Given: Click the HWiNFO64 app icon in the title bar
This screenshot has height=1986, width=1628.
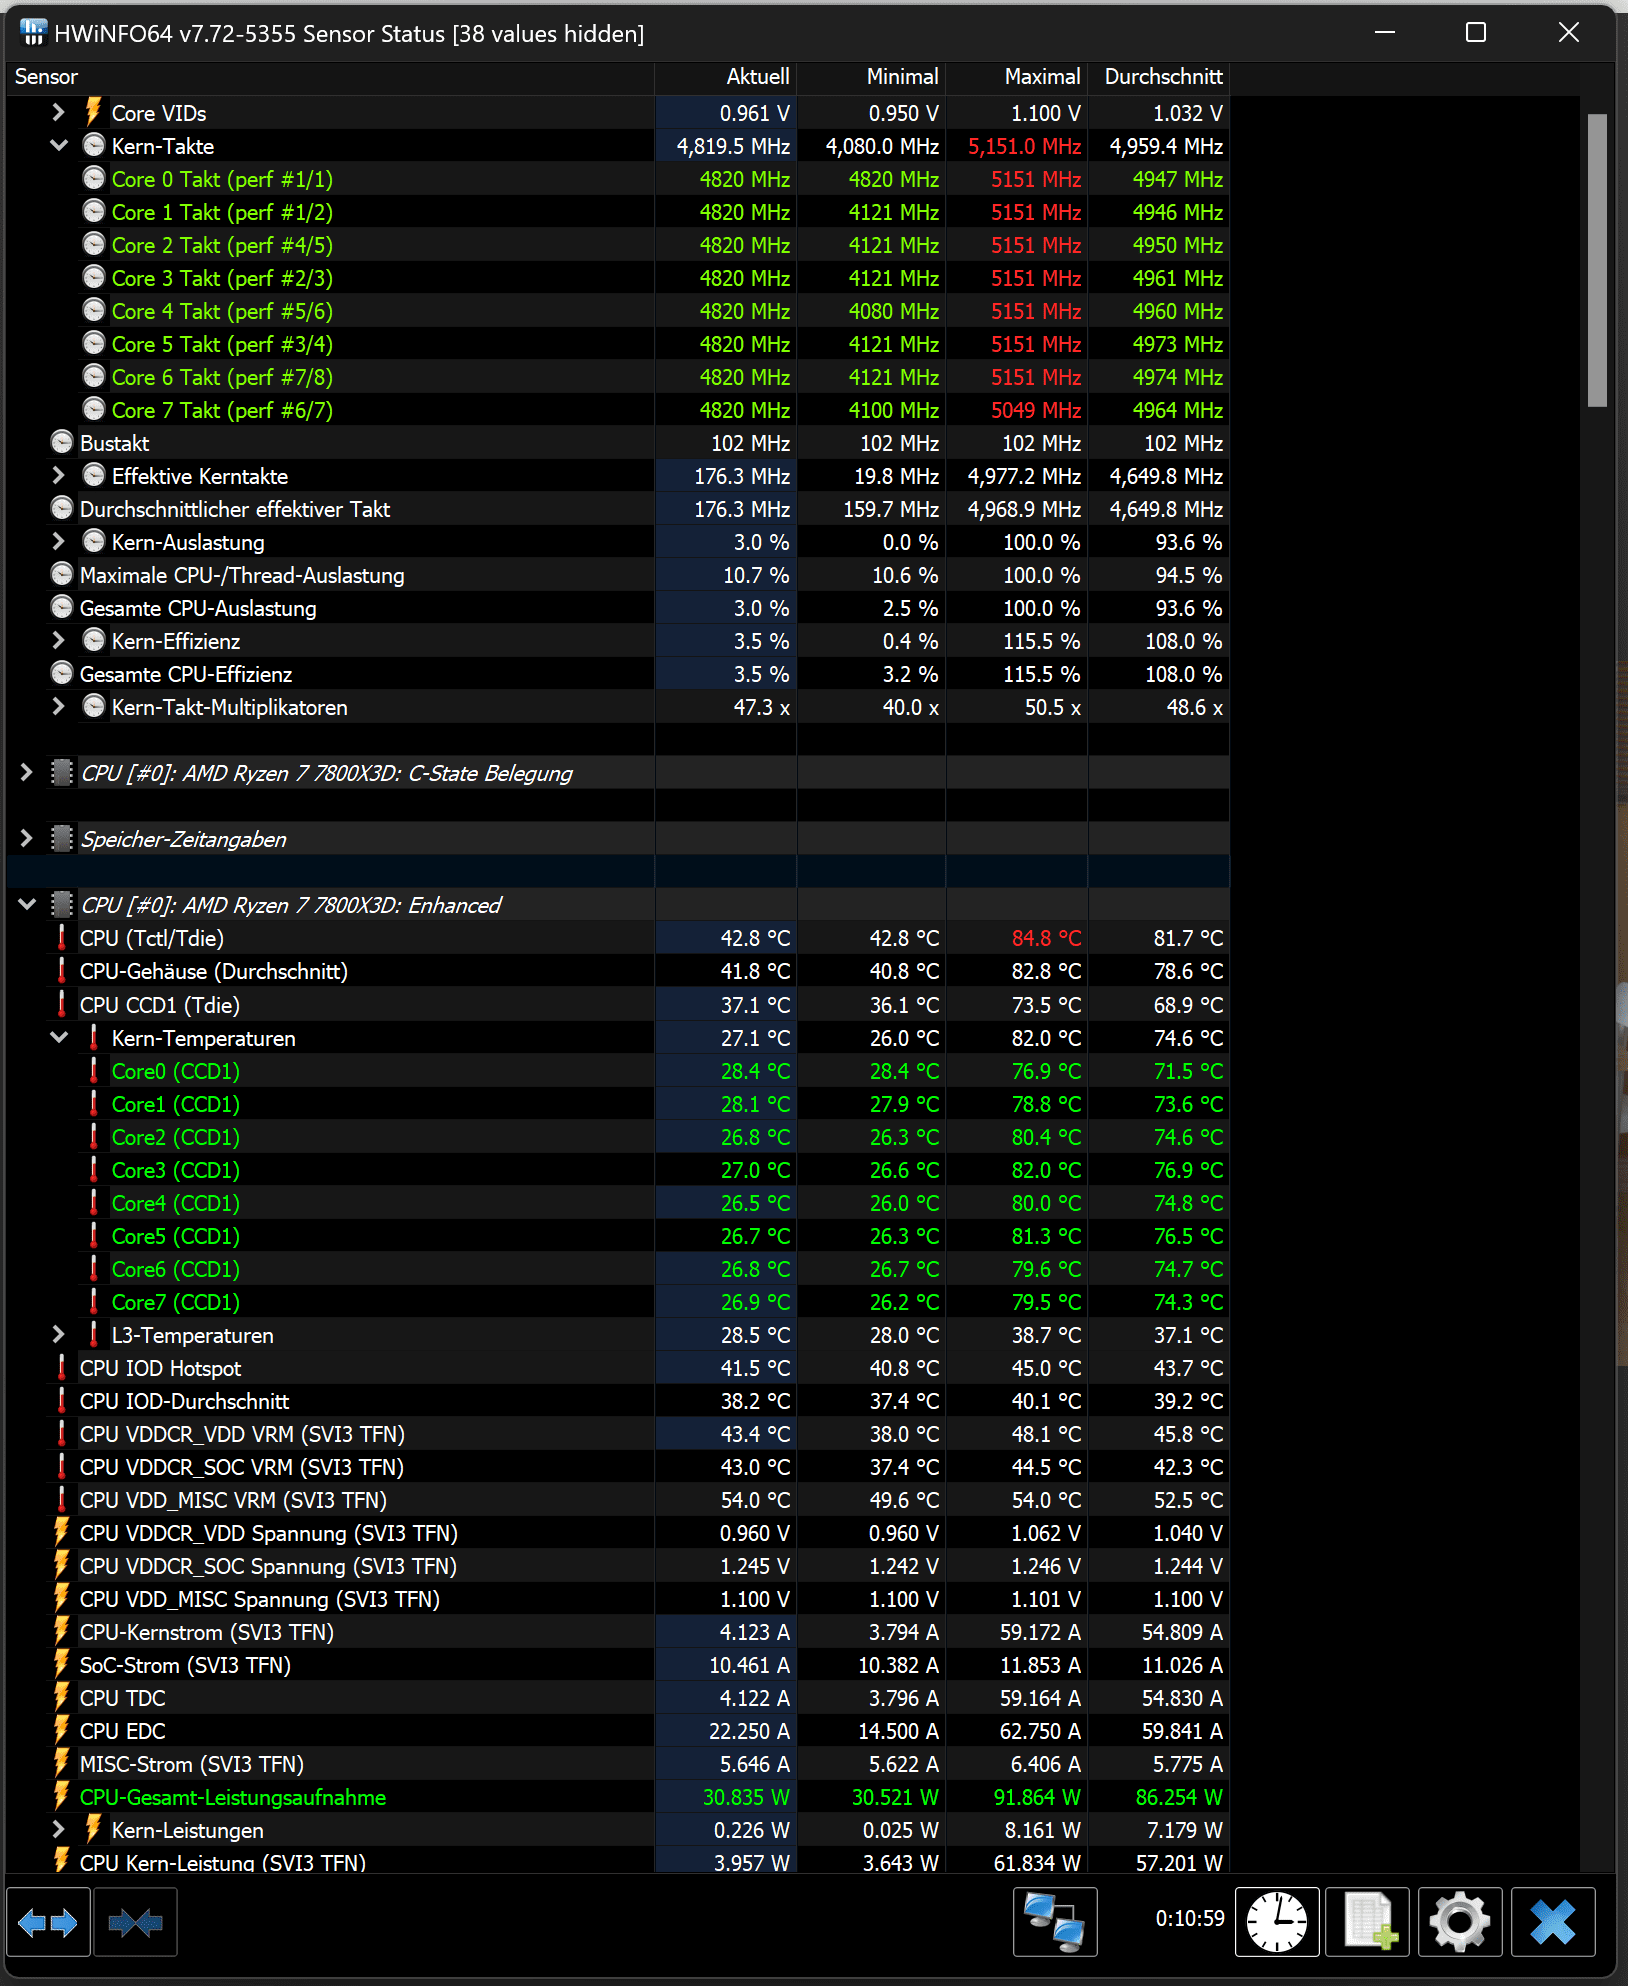Looking at the screenshot, I should (33, 33).
